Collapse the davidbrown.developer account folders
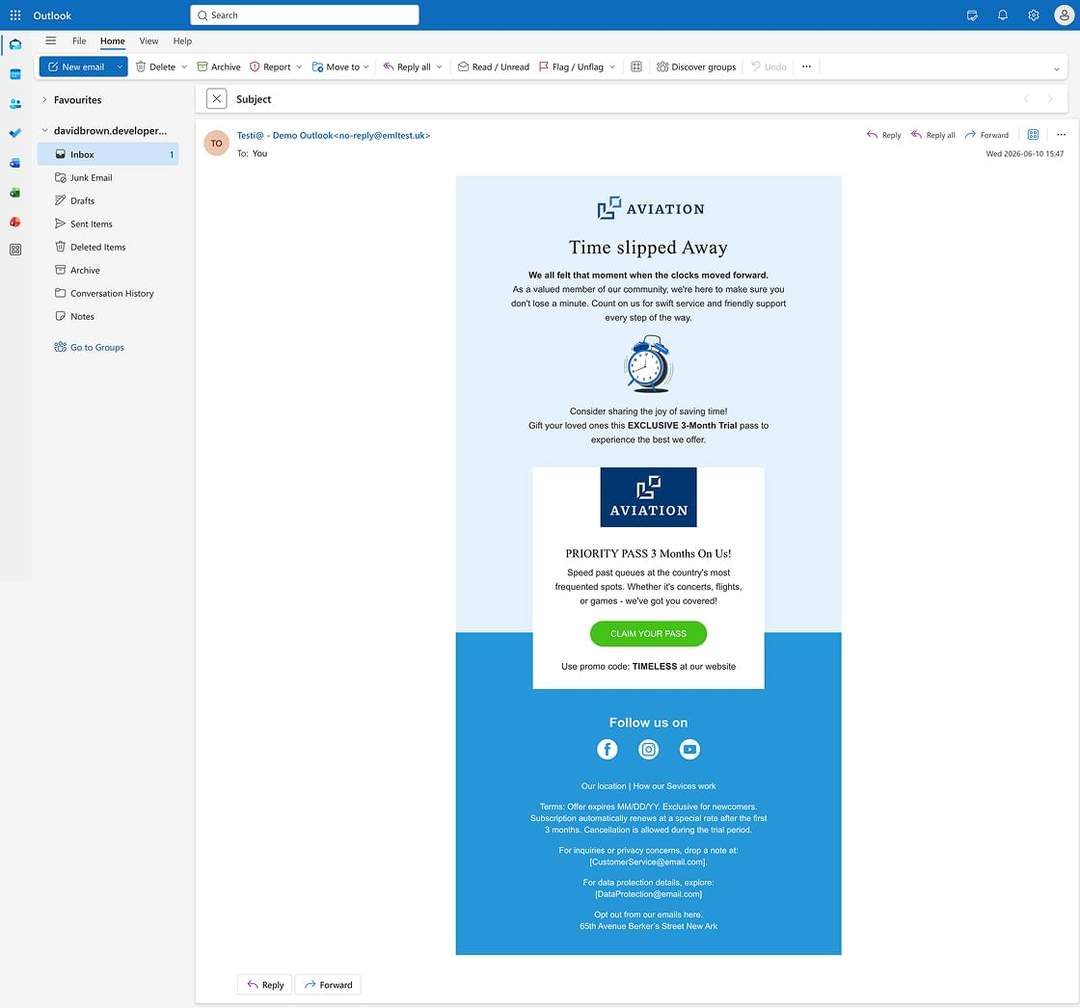The height and width of the screenshot is (1008, 1080). point(45,130)
